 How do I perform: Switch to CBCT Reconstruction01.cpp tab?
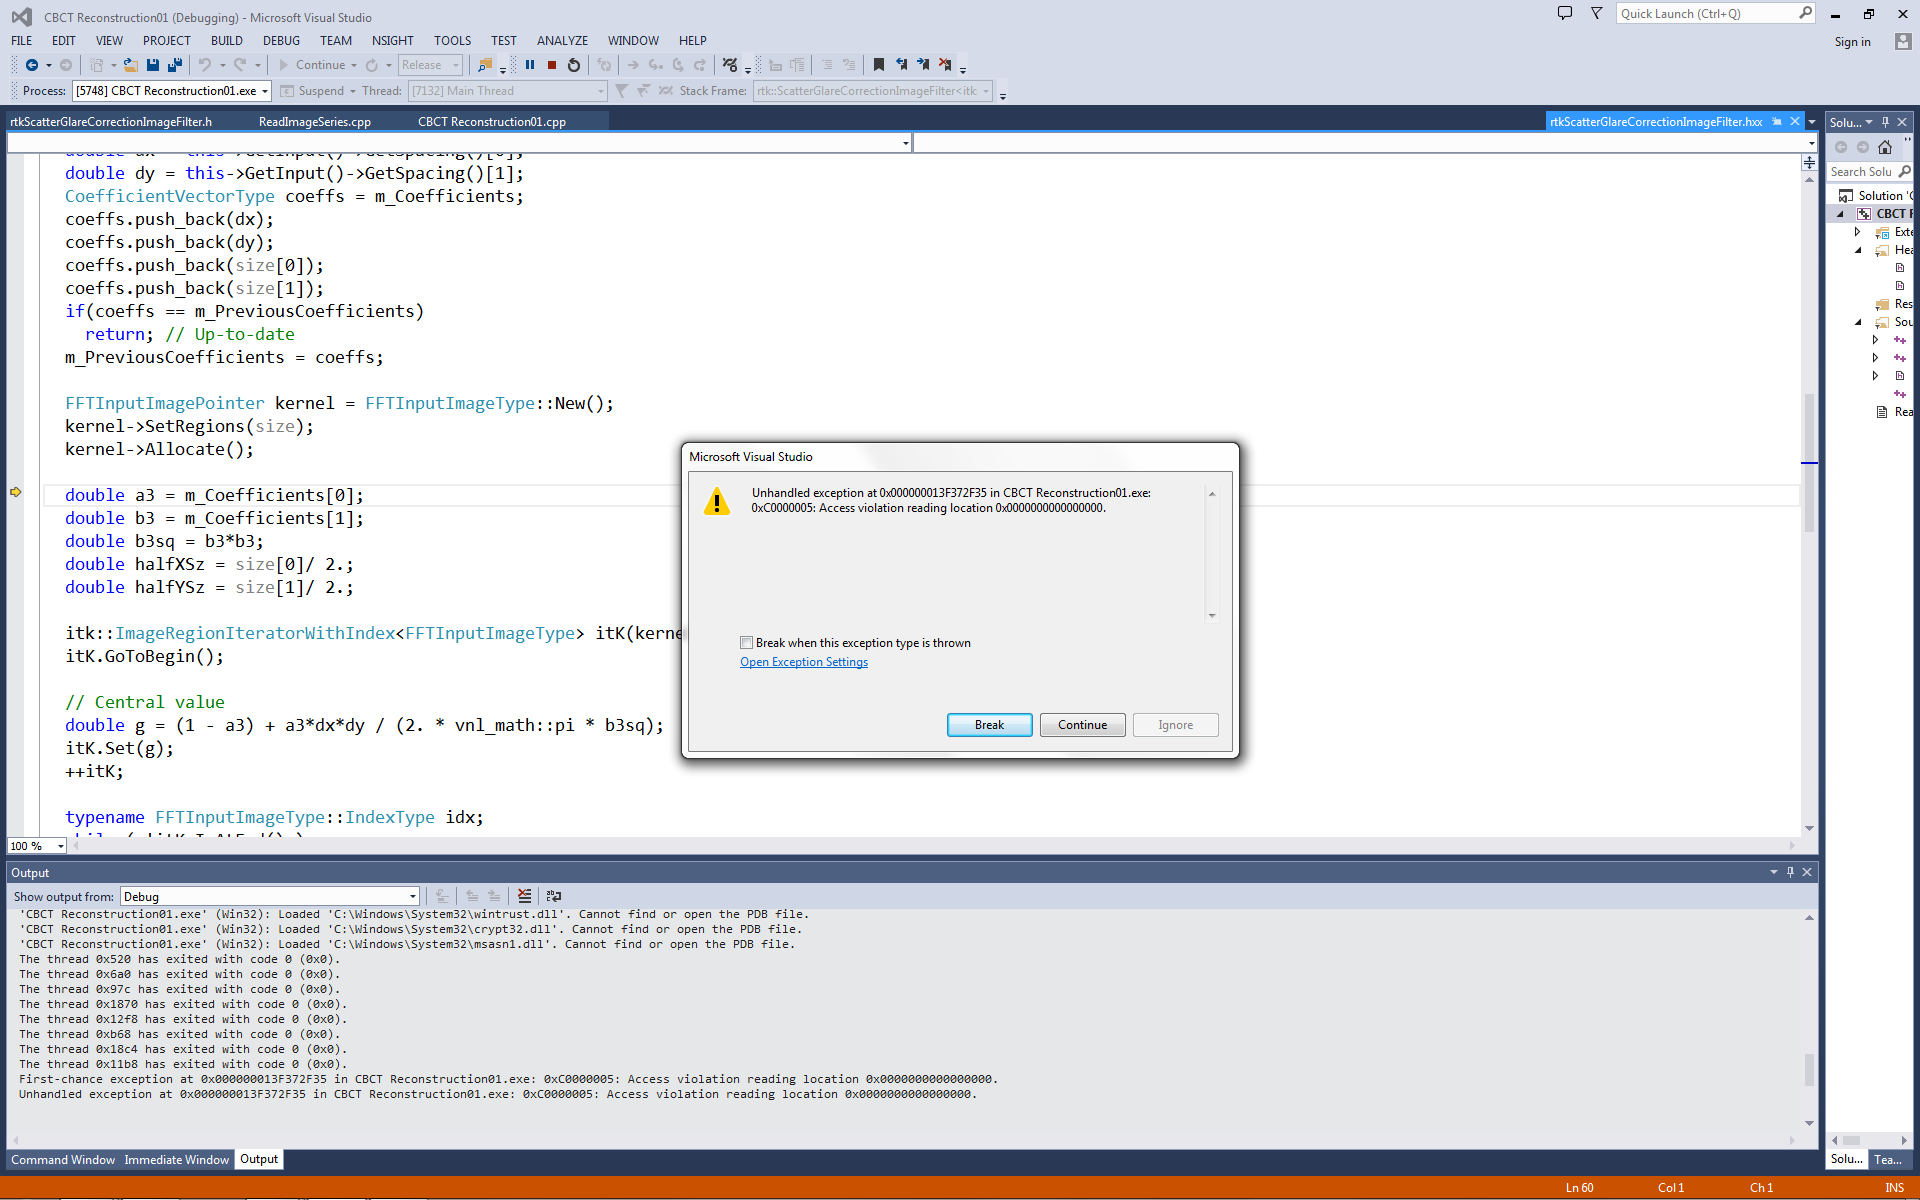click(492, 122)
